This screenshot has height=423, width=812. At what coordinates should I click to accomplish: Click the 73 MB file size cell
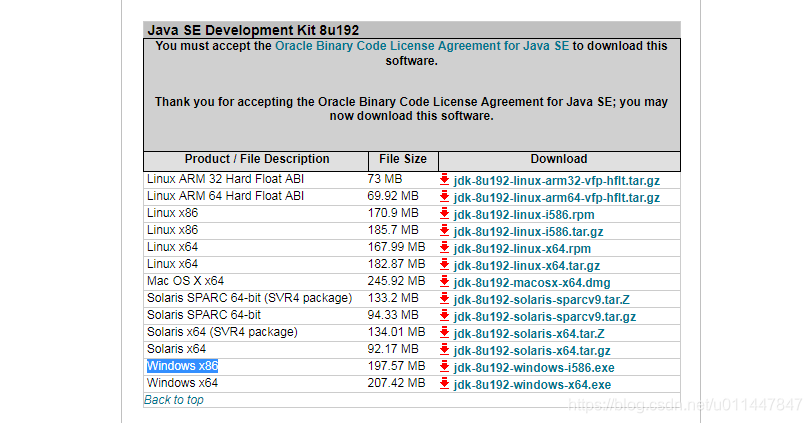pyautogui.click(x=385, y=179)
